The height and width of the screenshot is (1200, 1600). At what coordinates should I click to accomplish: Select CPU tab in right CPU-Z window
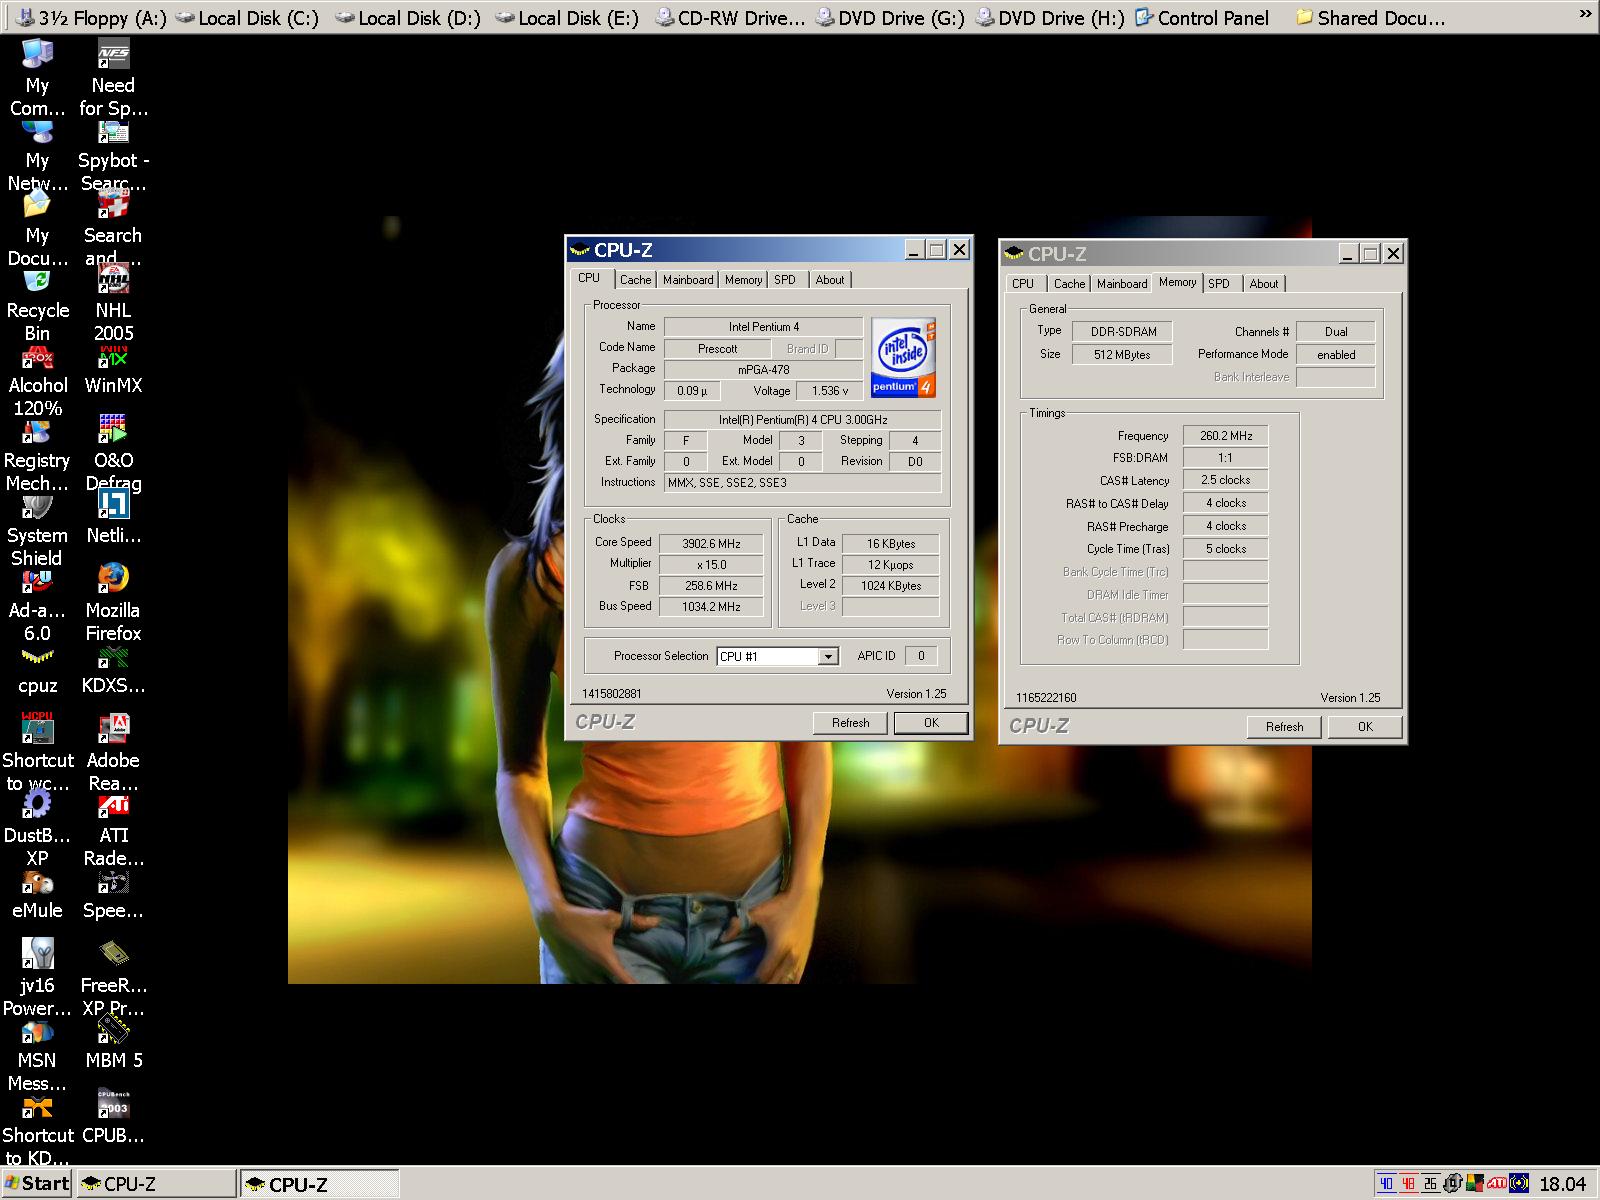tap(1023, 284)
